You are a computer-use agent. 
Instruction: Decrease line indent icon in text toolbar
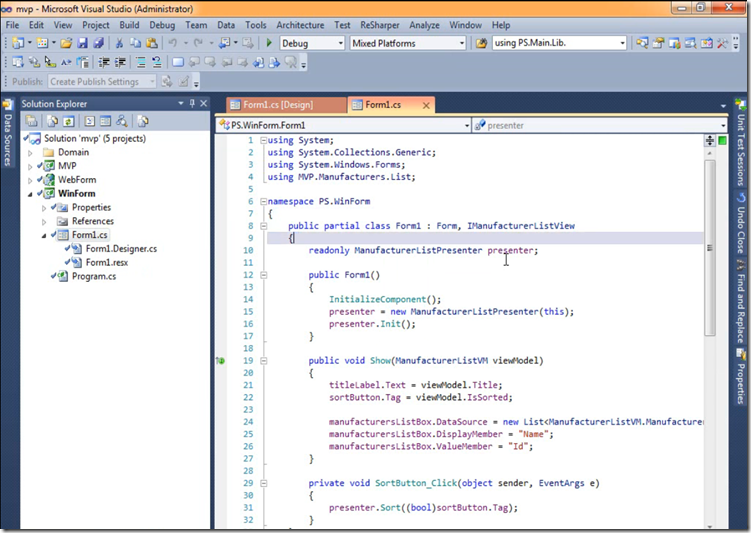point(104,62)
